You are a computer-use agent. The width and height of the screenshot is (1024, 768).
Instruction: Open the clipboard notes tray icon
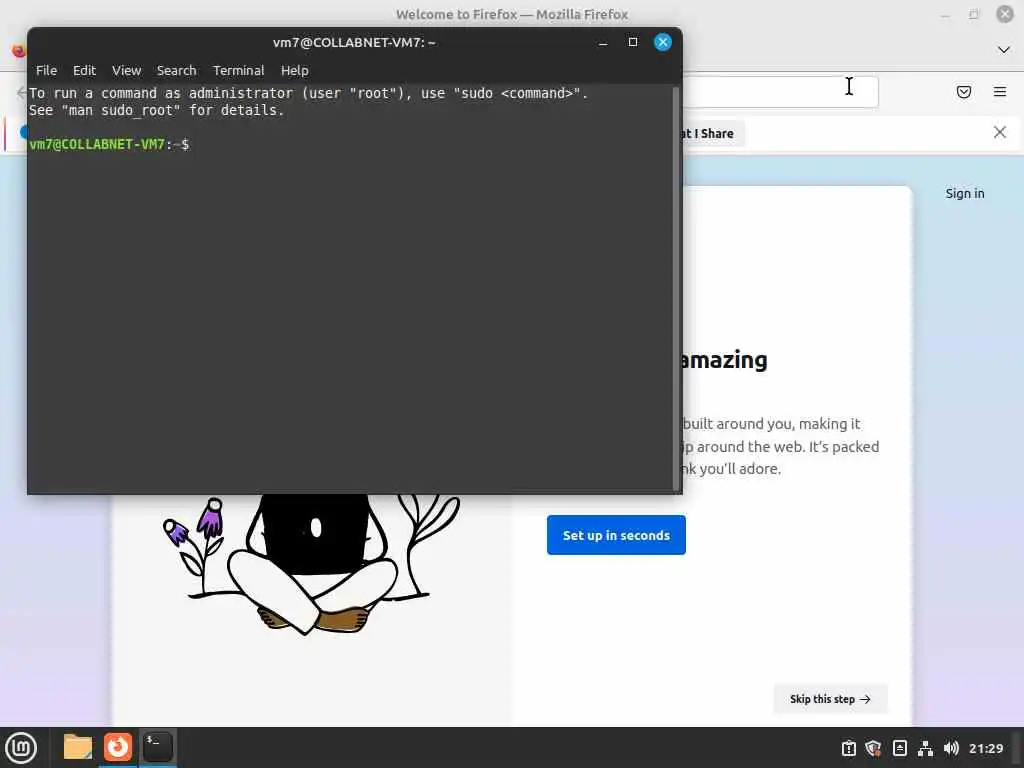point(899,748)
